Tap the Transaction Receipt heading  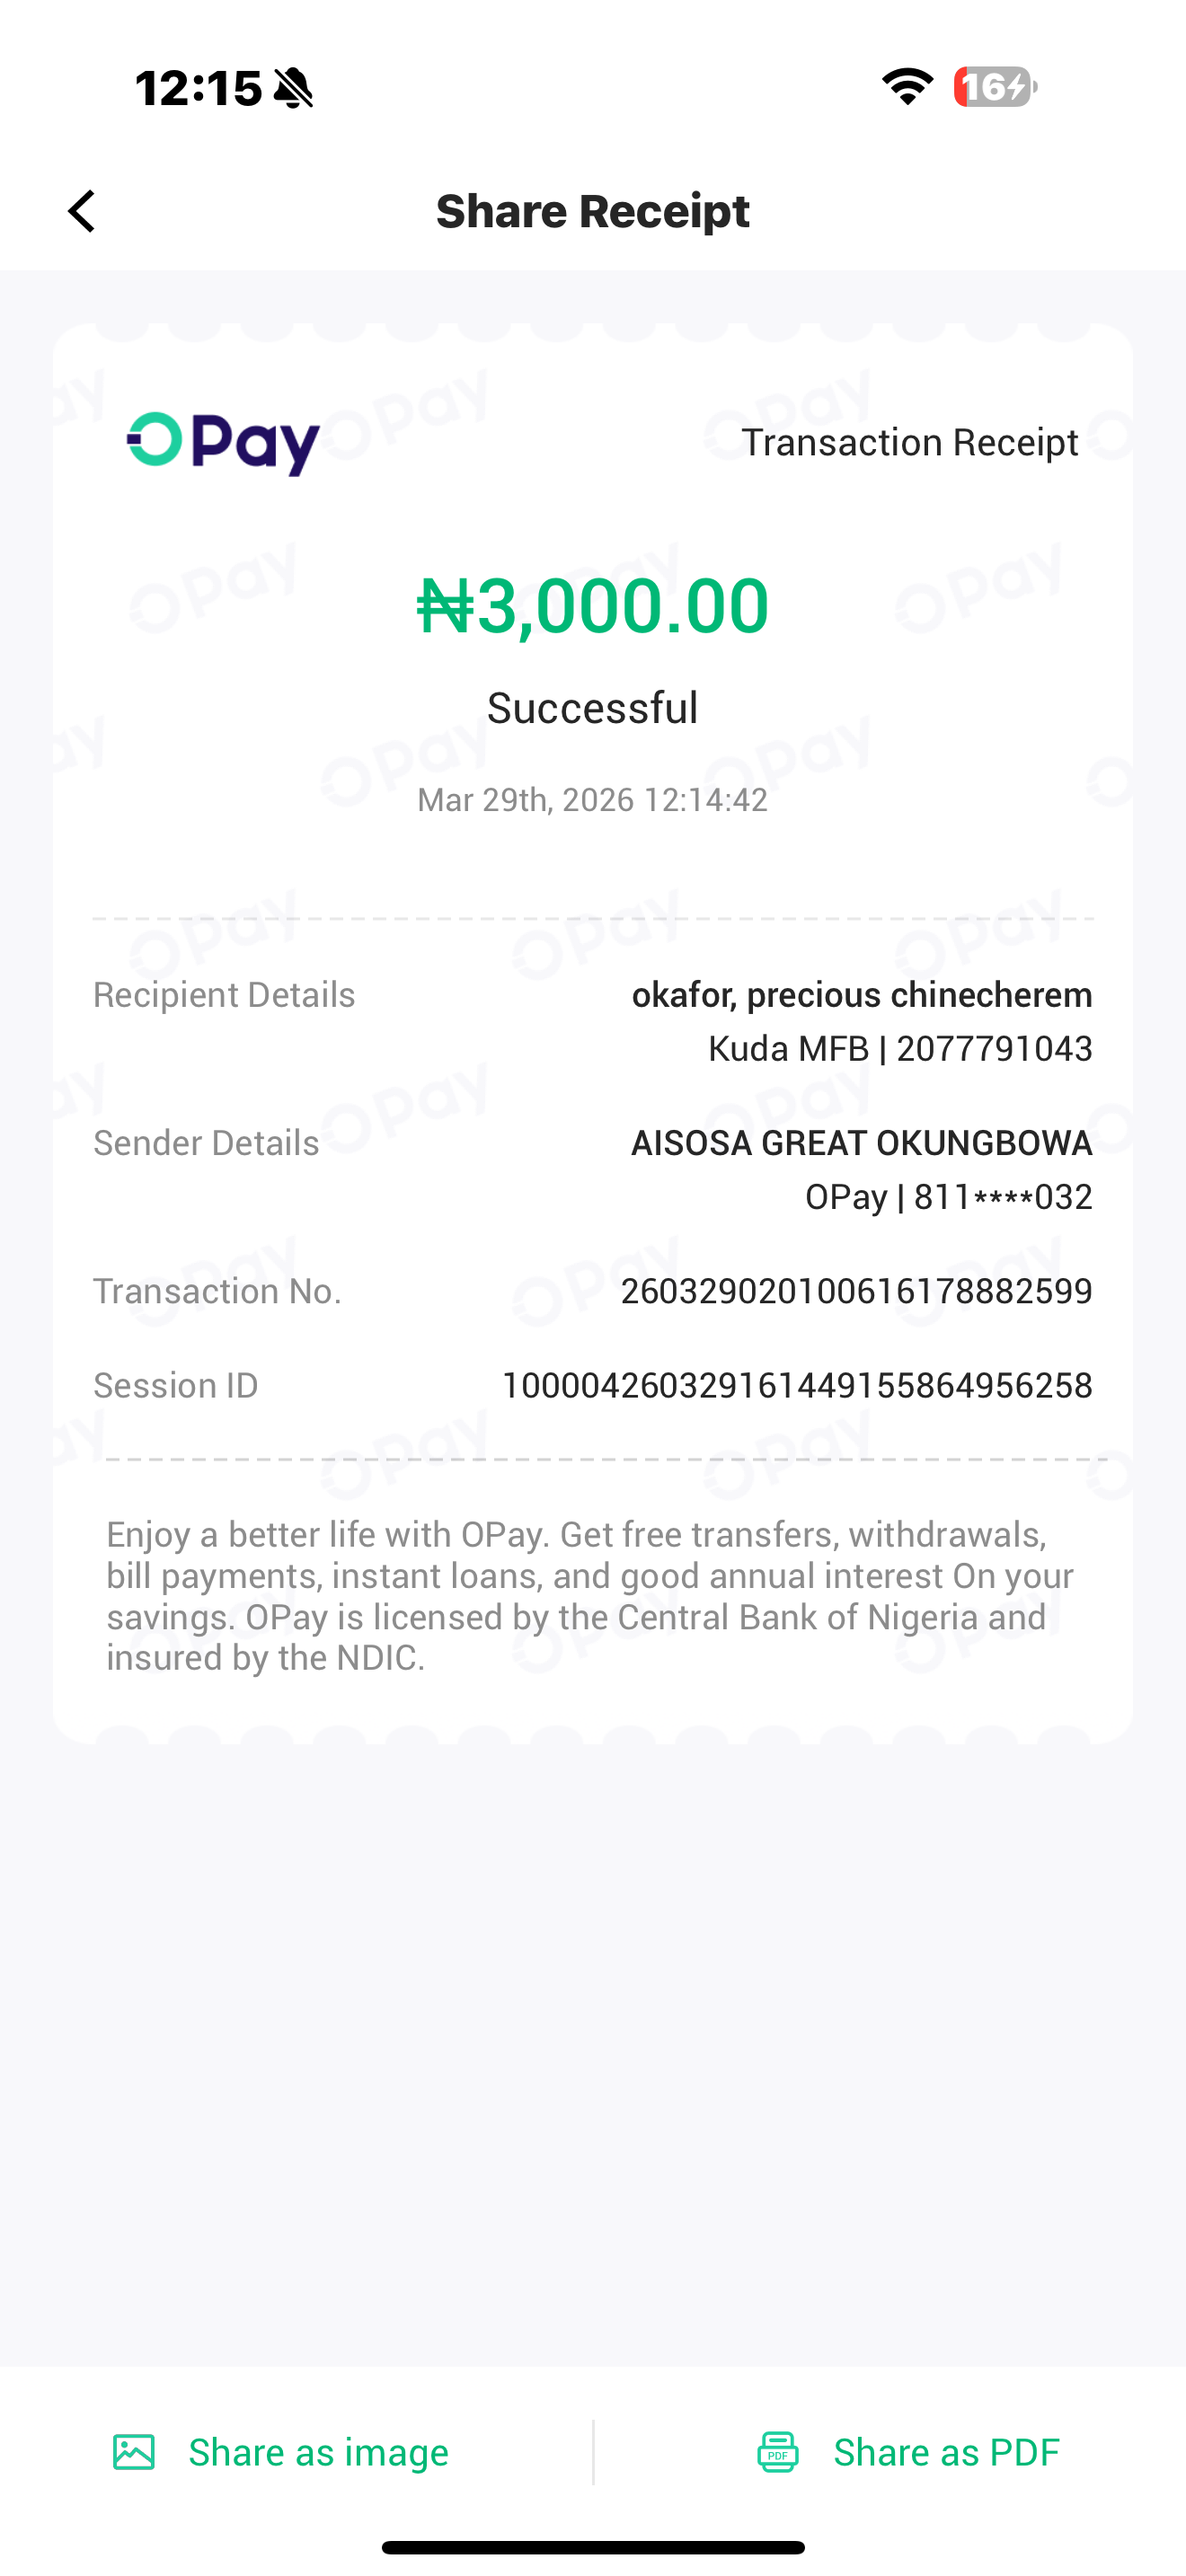click(x=909, y=442)
